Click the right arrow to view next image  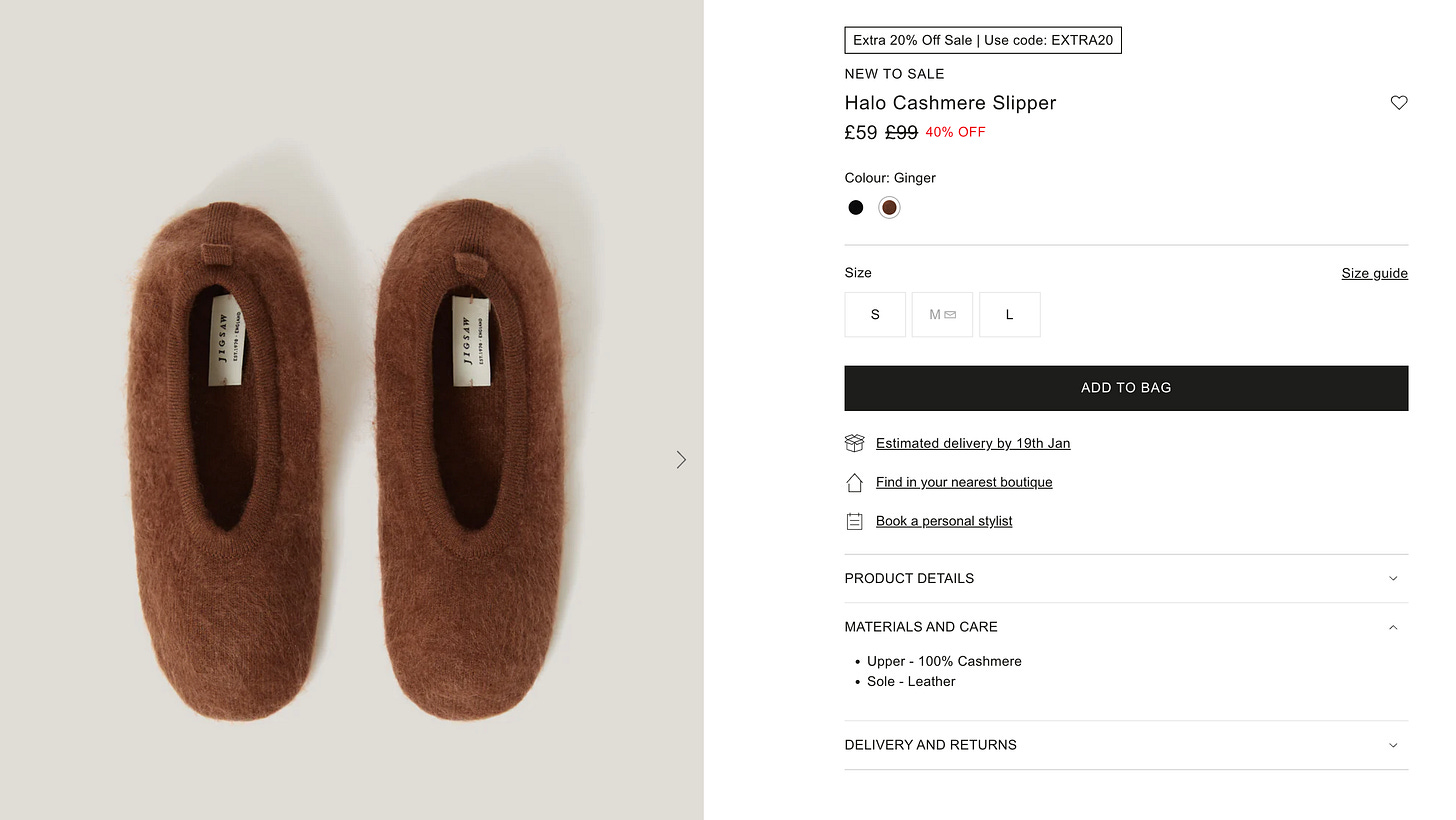pyautogui.click(x=681, y=459)
